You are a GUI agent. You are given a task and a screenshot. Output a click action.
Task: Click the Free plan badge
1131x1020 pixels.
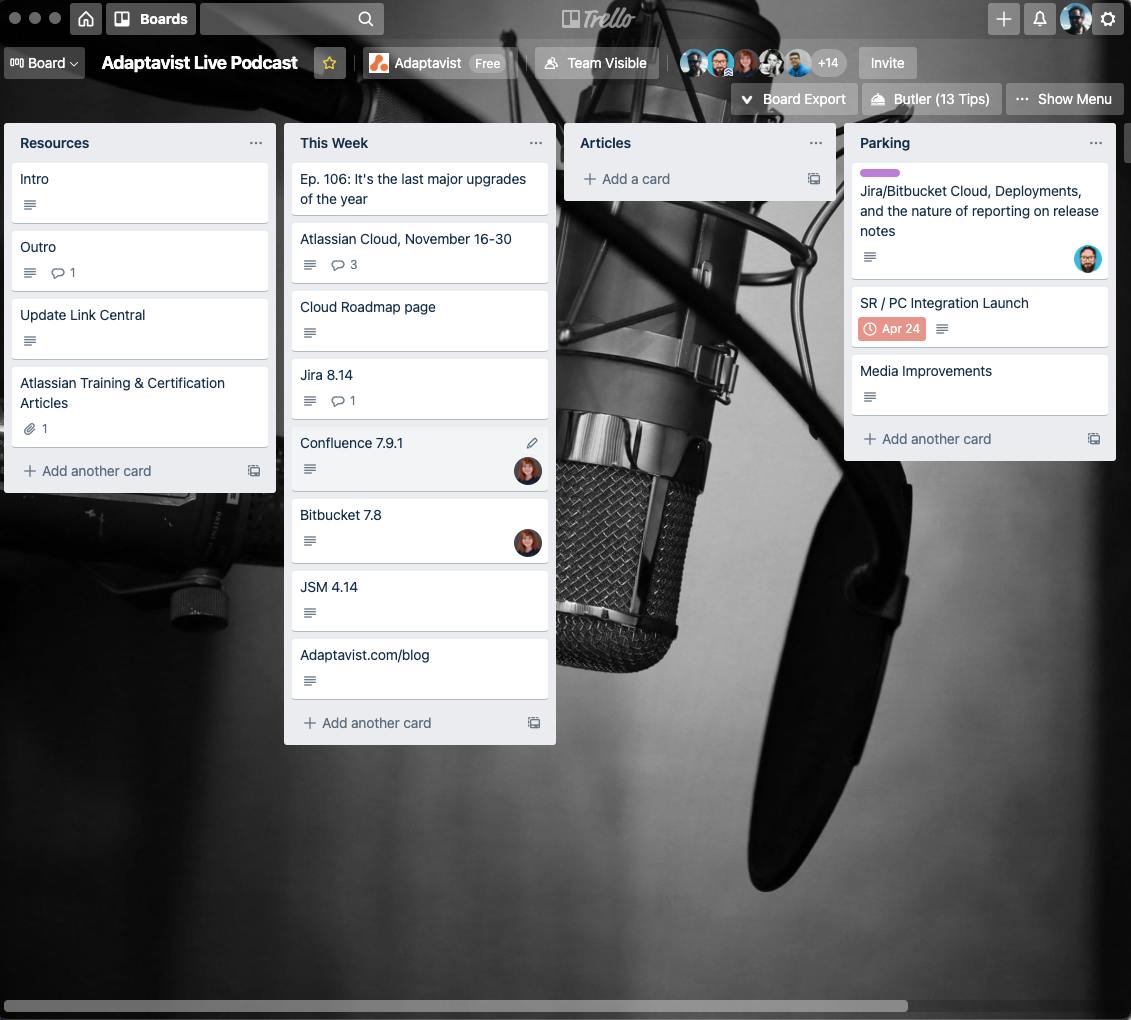pos(488,63)
